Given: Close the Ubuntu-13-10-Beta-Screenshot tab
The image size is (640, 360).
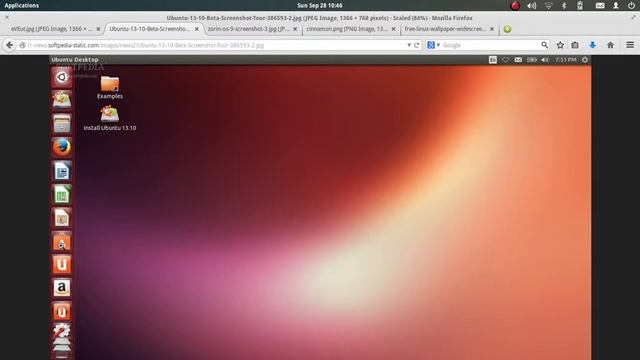Looking at the screenshot, I should (196, 29).
